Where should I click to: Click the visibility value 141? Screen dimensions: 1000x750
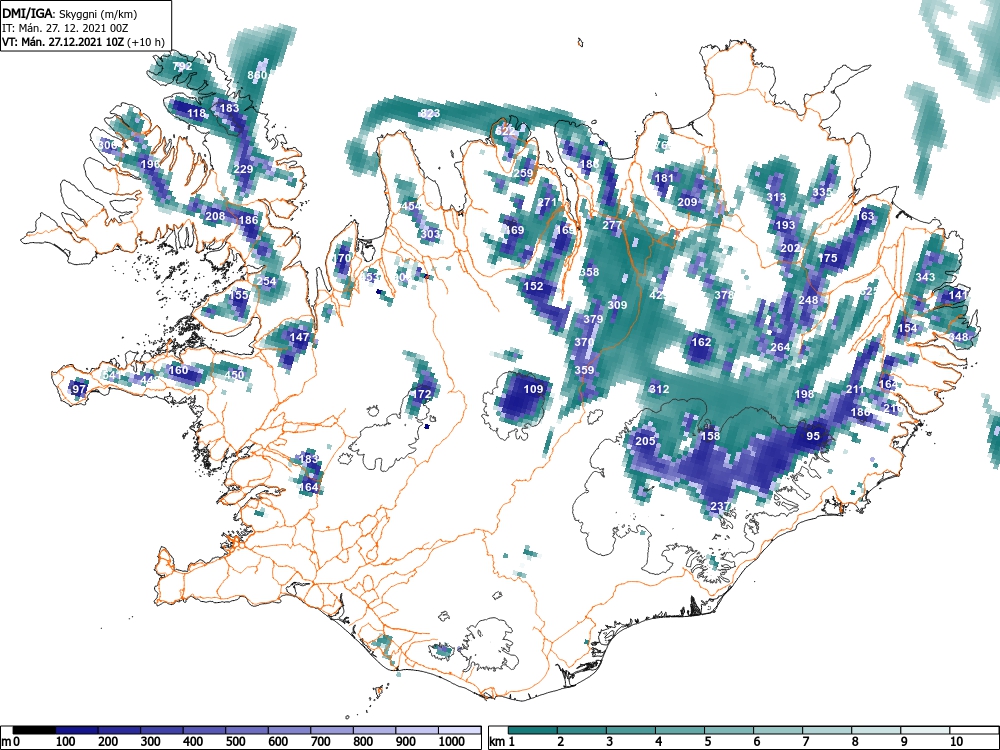coord(959,295)
